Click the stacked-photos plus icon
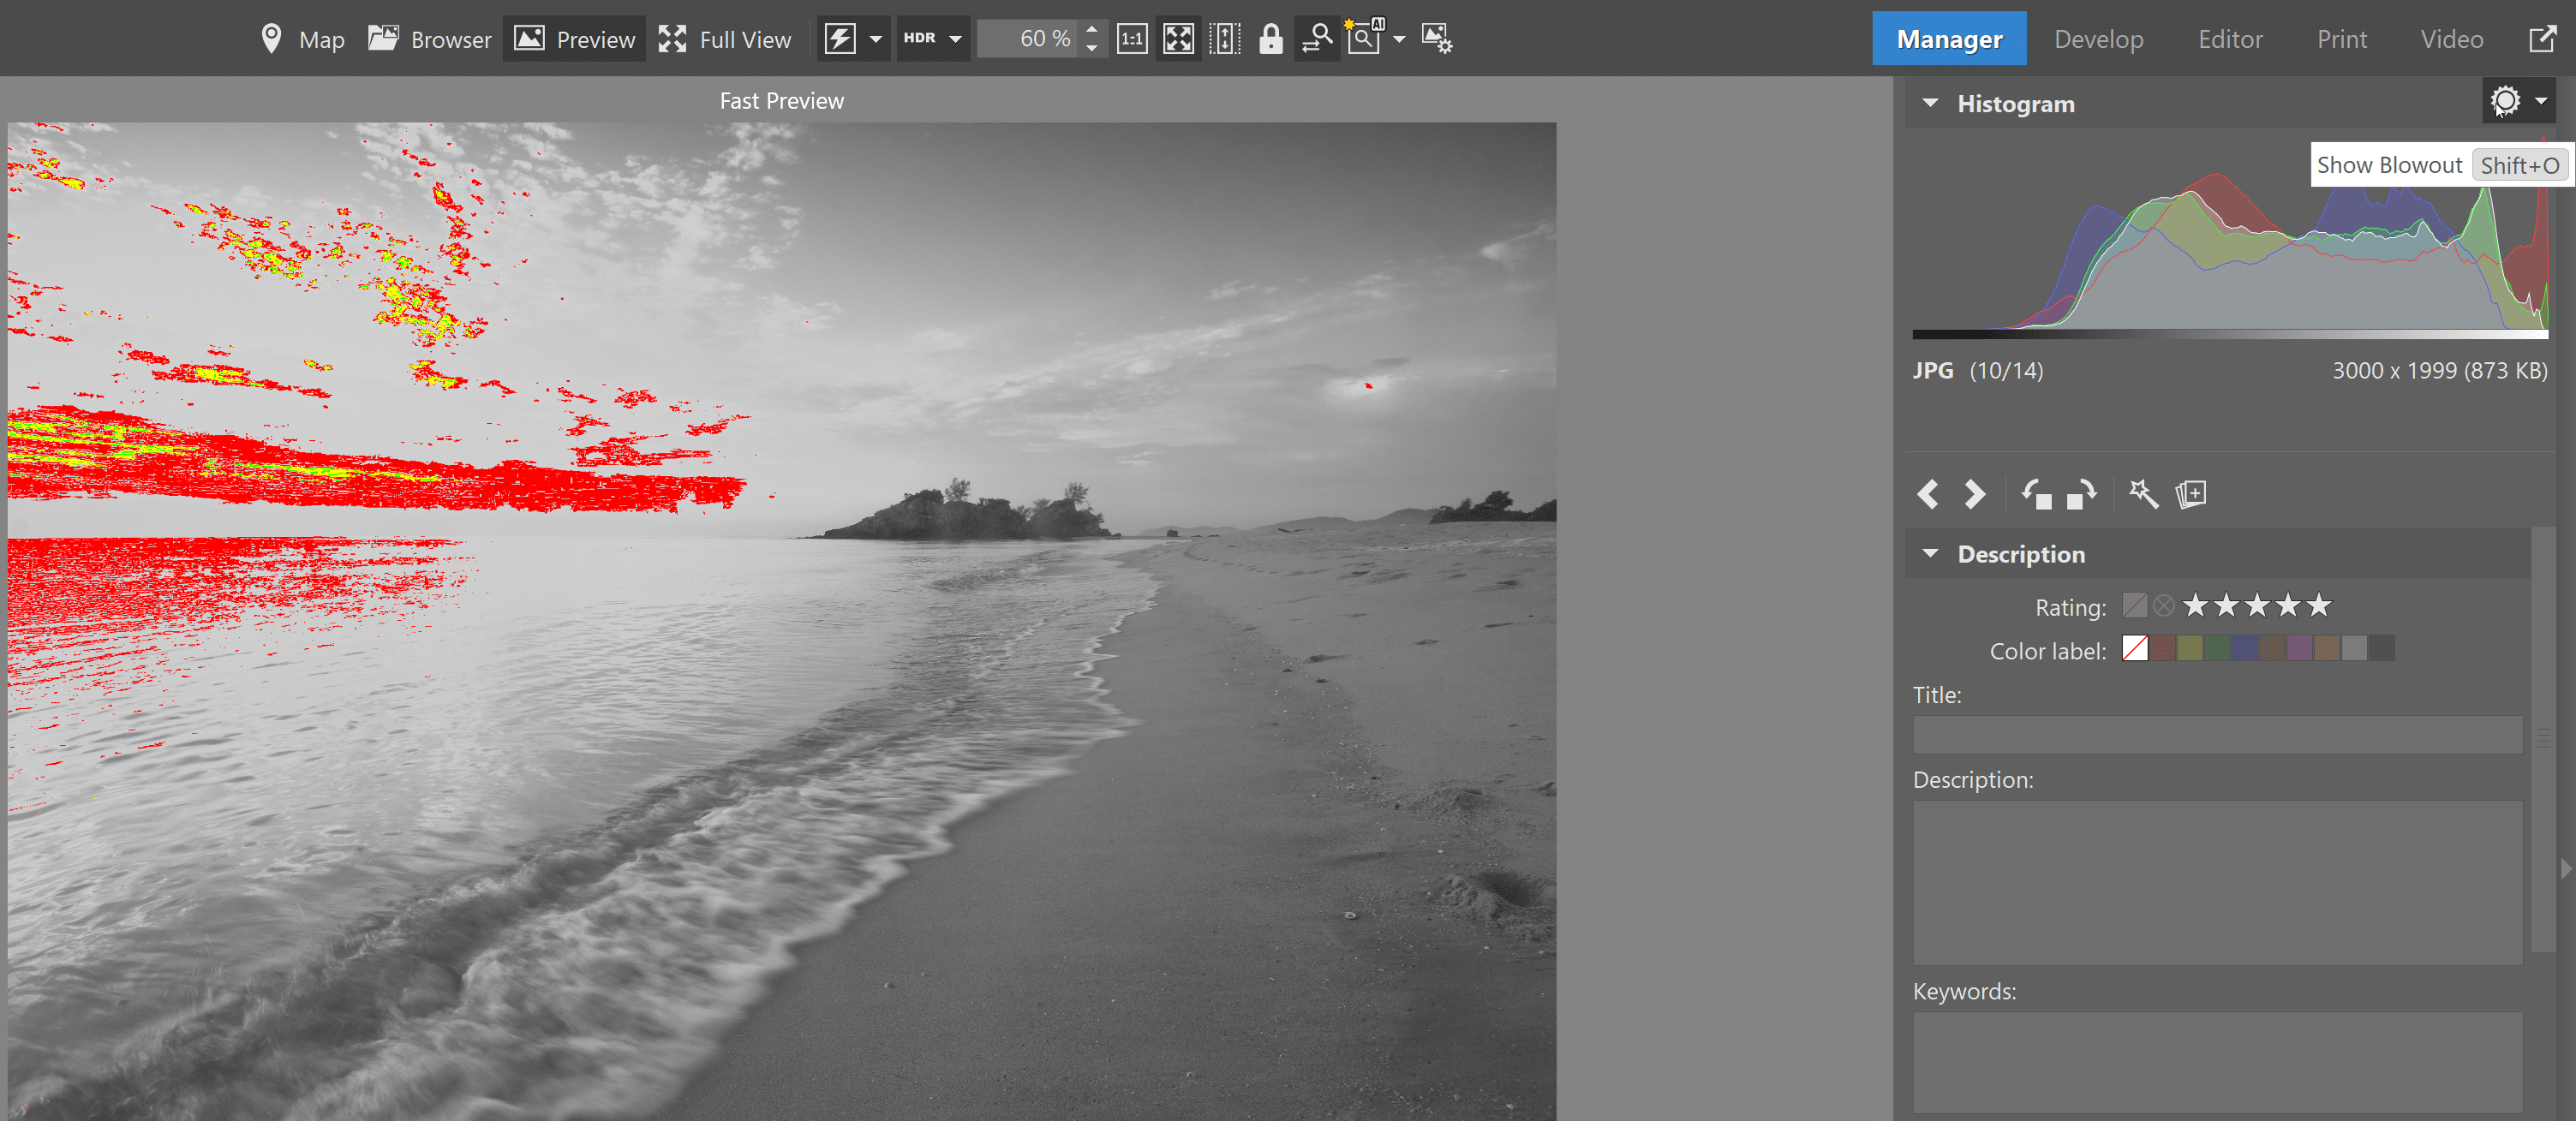This screenshot has height=1121, width=2576. coord(2191,494)
